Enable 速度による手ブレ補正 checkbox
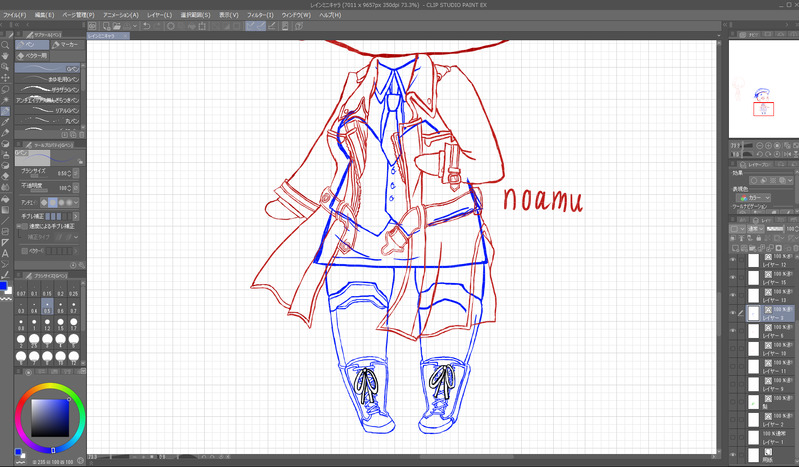The image size is (799, 467). 24,226
